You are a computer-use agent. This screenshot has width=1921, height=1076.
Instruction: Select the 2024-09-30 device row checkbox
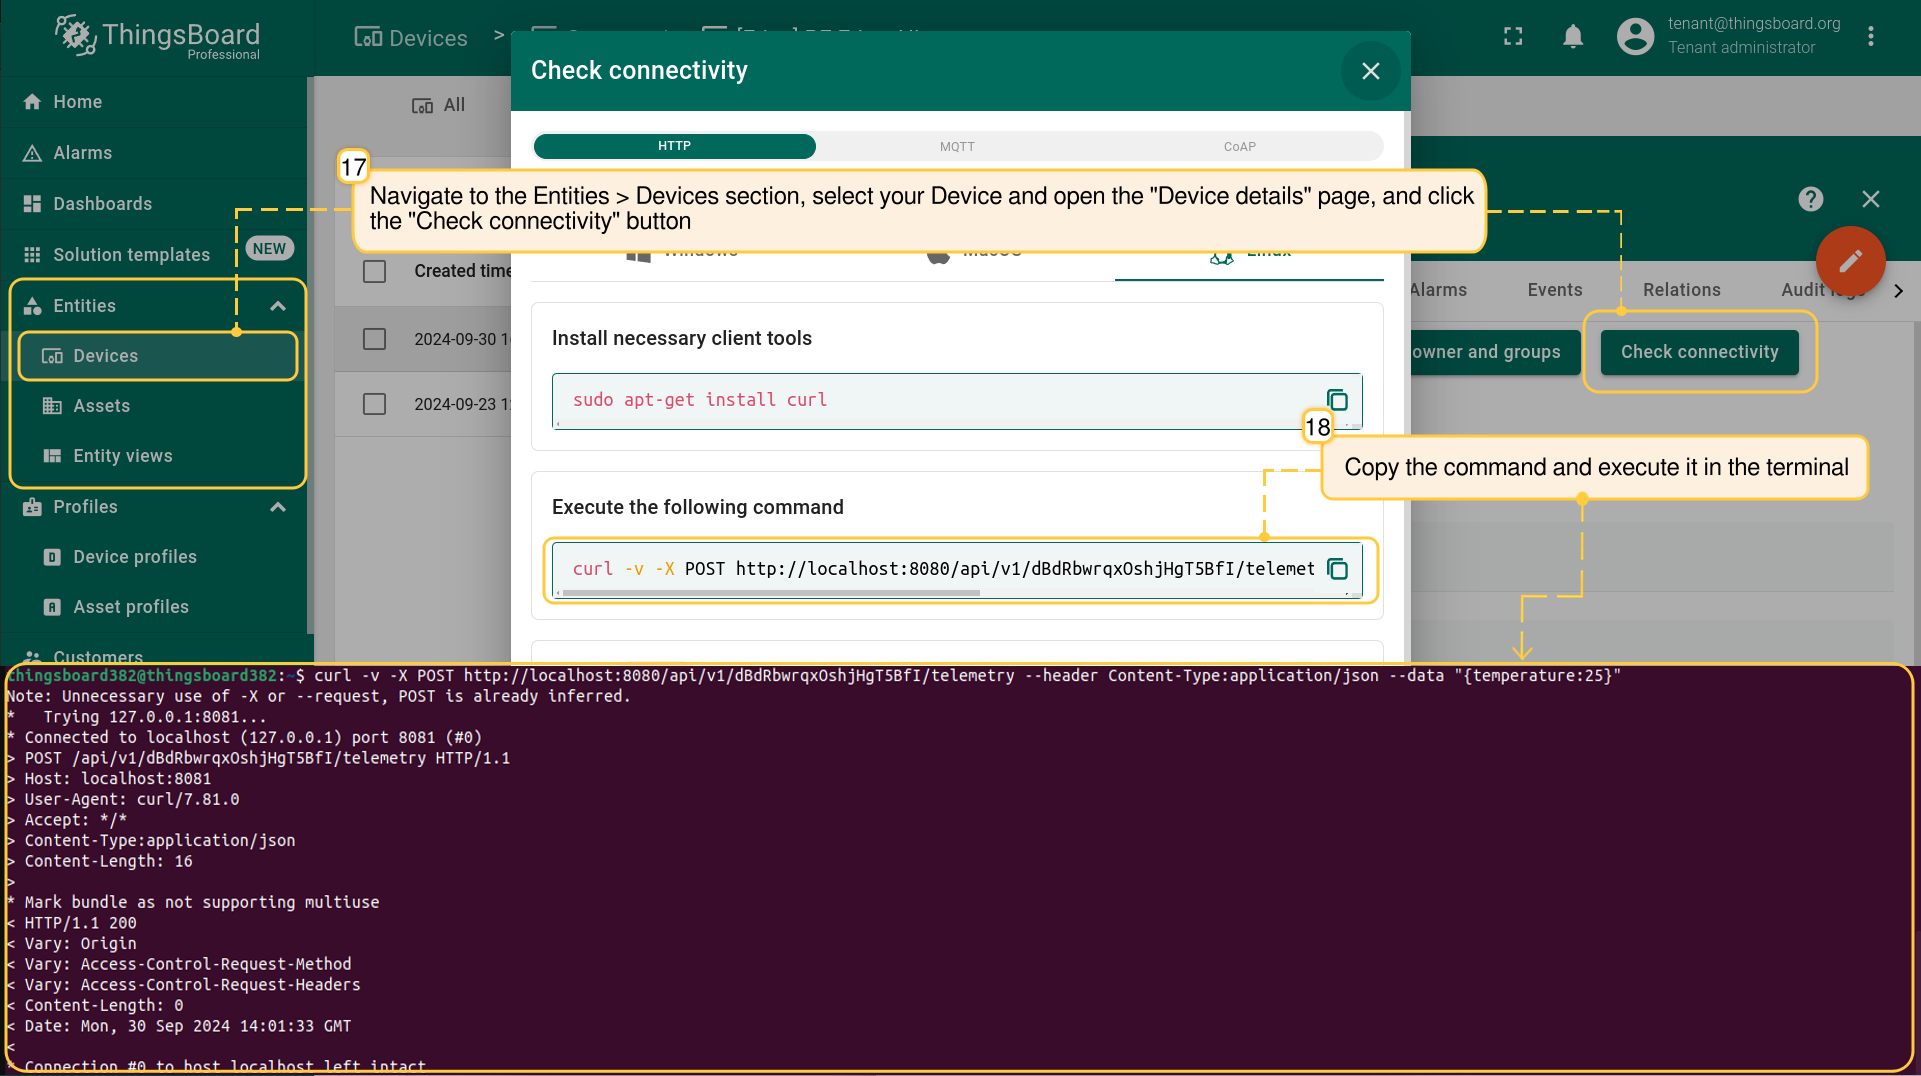point(375,339)
